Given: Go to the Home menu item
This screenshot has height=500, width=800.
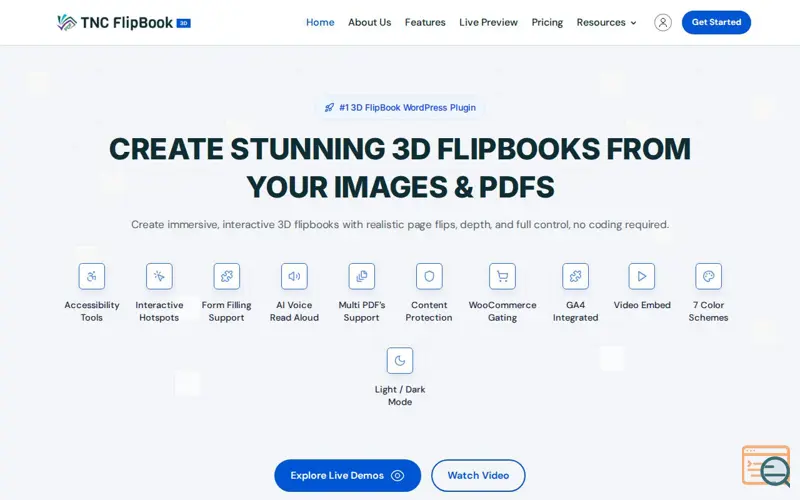Looking at the screenshot, I should click(320, 22).
